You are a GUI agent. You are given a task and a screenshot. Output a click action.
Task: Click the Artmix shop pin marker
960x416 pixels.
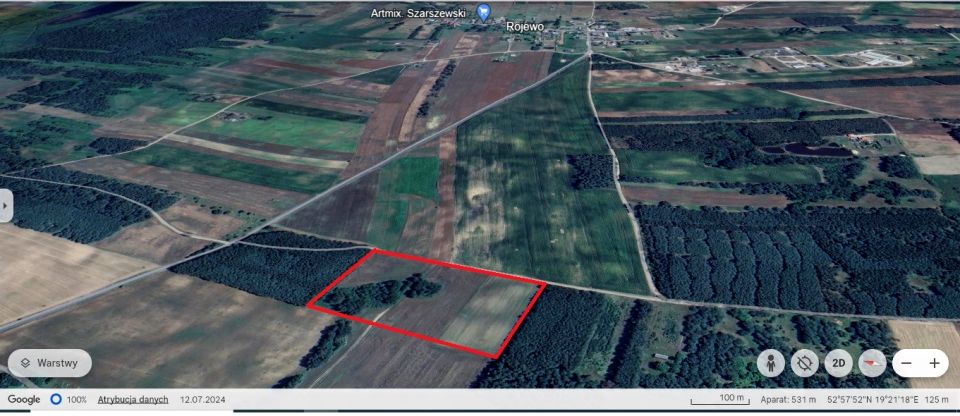click(x=484, y=13)
